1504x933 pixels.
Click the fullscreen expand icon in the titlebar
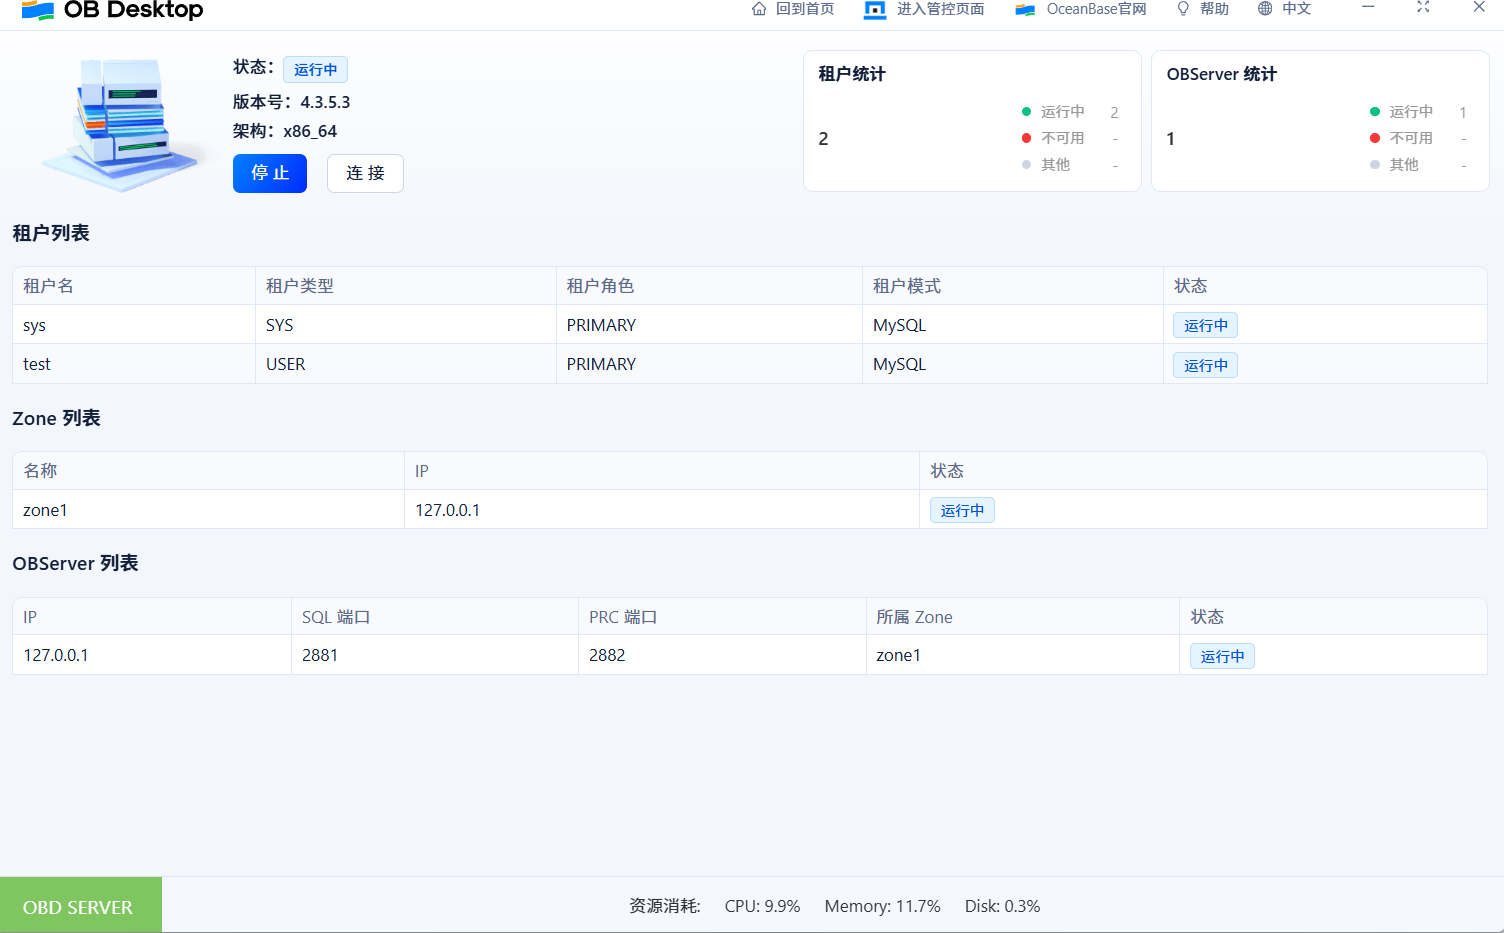[1423, 8]
